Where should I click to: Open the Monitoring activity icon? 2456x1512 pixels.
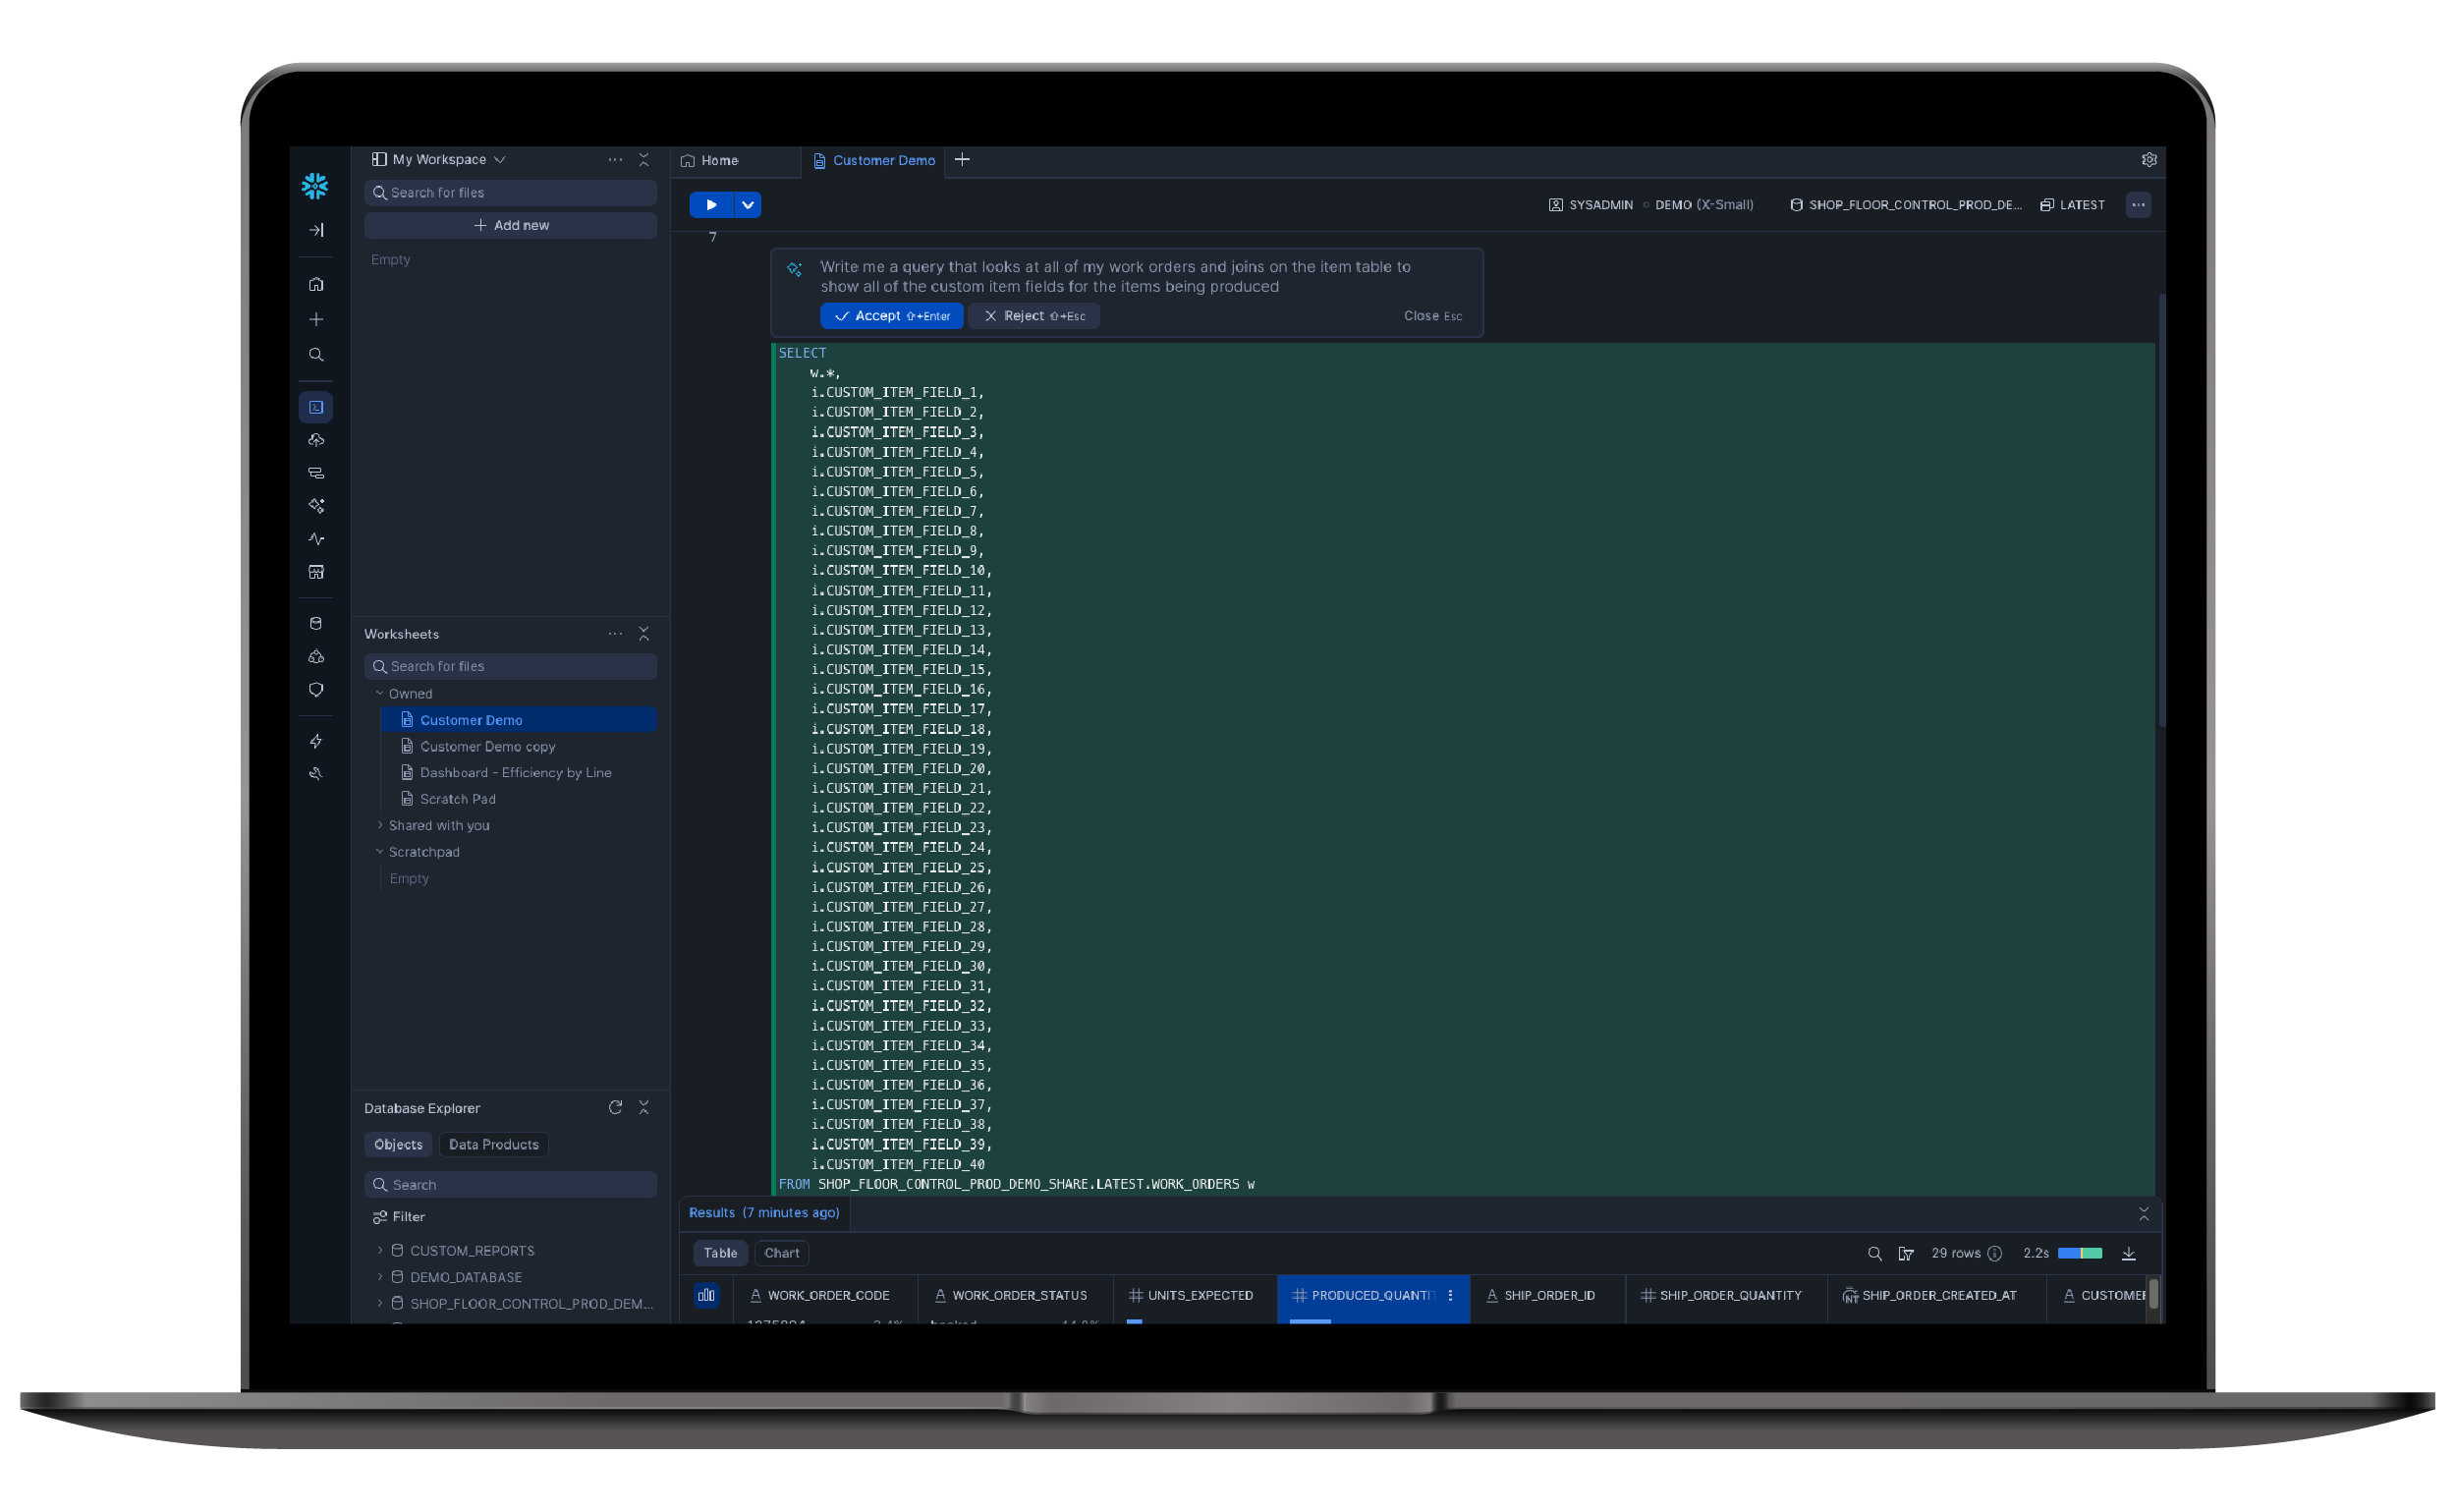(x=316, y=538)
